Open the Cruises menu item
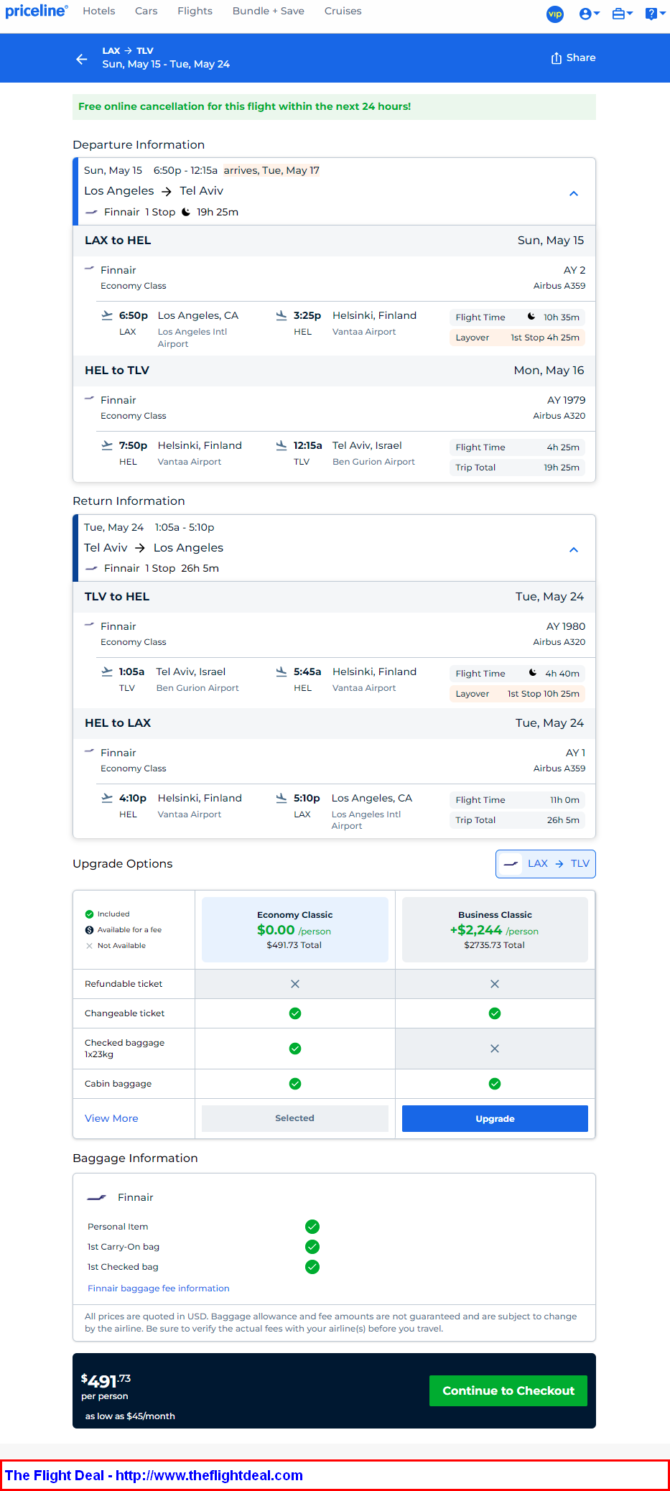Screen dimensions: 670x1491 (x=343, y=11)
